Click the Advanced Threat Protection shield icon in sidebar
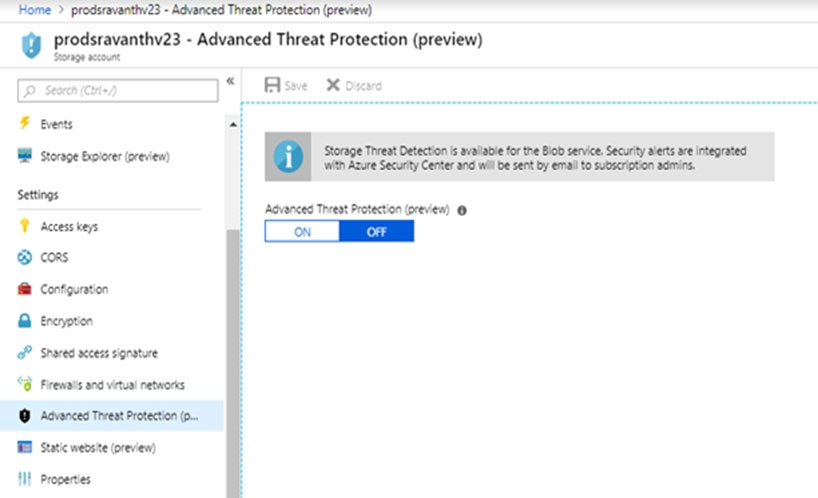This screenshot has width=818, height=498. (x=25, y=416)
